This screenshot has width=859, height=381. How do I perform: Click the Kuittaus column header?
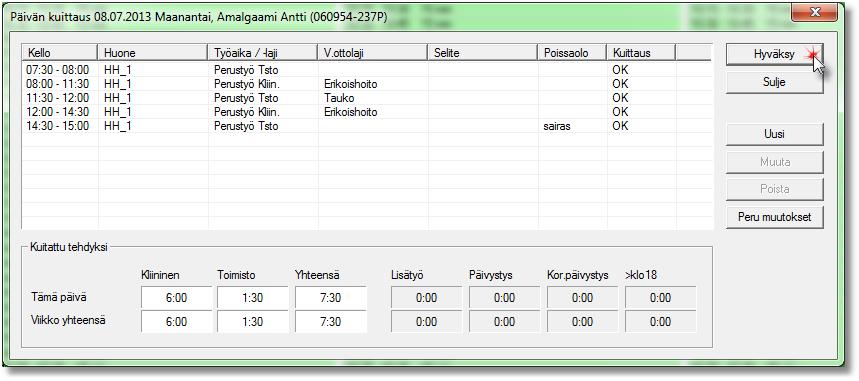click(x=641, y=53)
